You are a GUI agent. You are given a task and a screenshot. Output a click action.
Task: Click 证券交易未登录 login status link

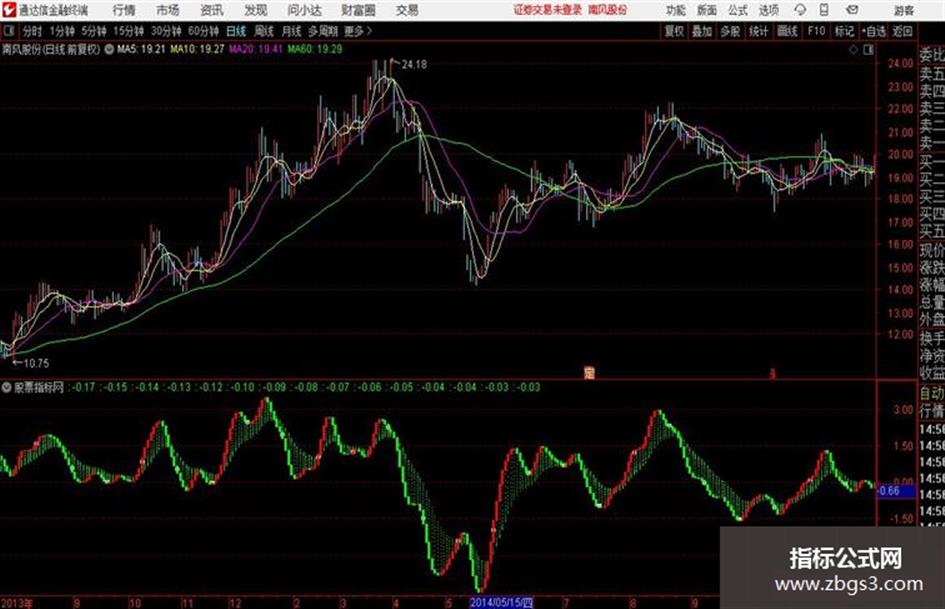click(548, 10)
